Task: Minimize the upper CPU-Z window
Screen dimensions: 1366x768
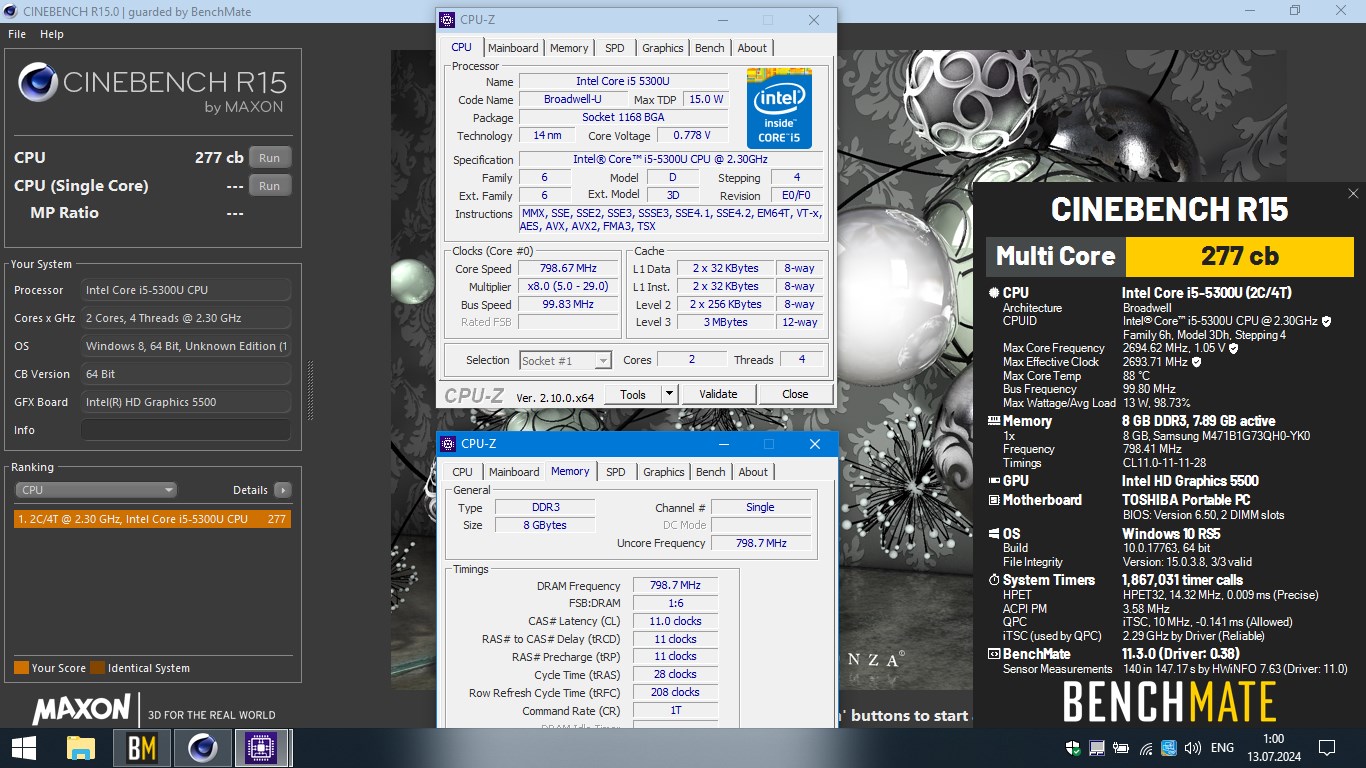Action: coord(722,20)
